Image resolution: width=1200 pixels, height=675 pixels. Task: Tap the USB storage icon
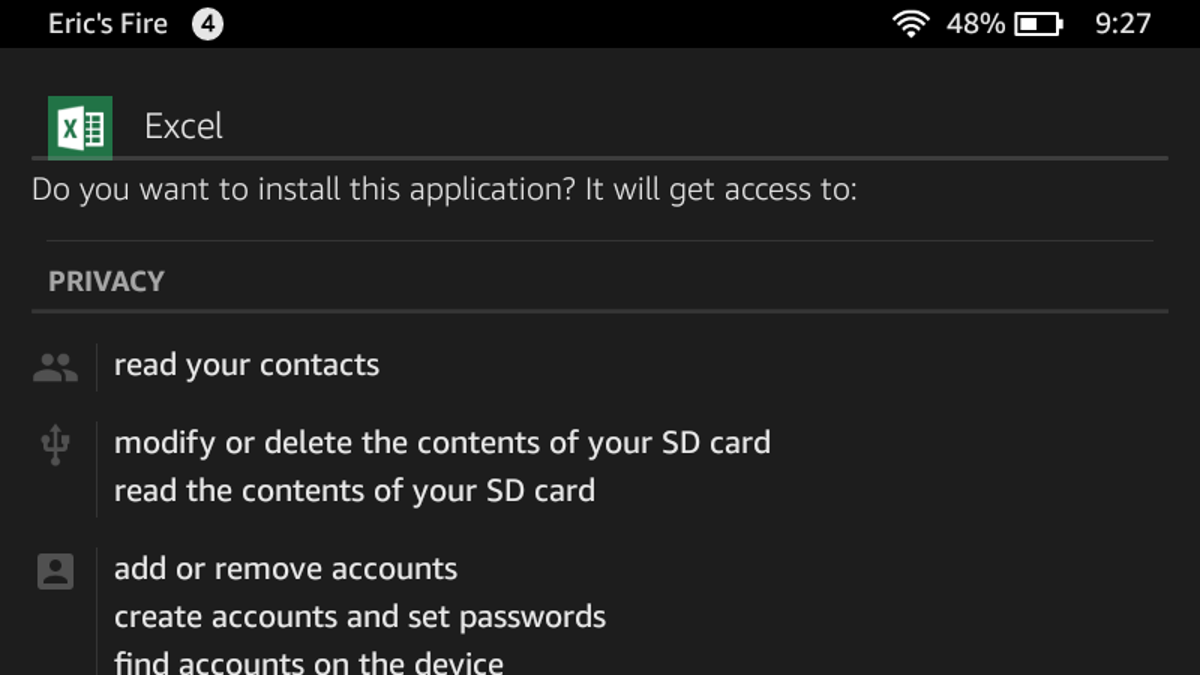tap(55, 445)
